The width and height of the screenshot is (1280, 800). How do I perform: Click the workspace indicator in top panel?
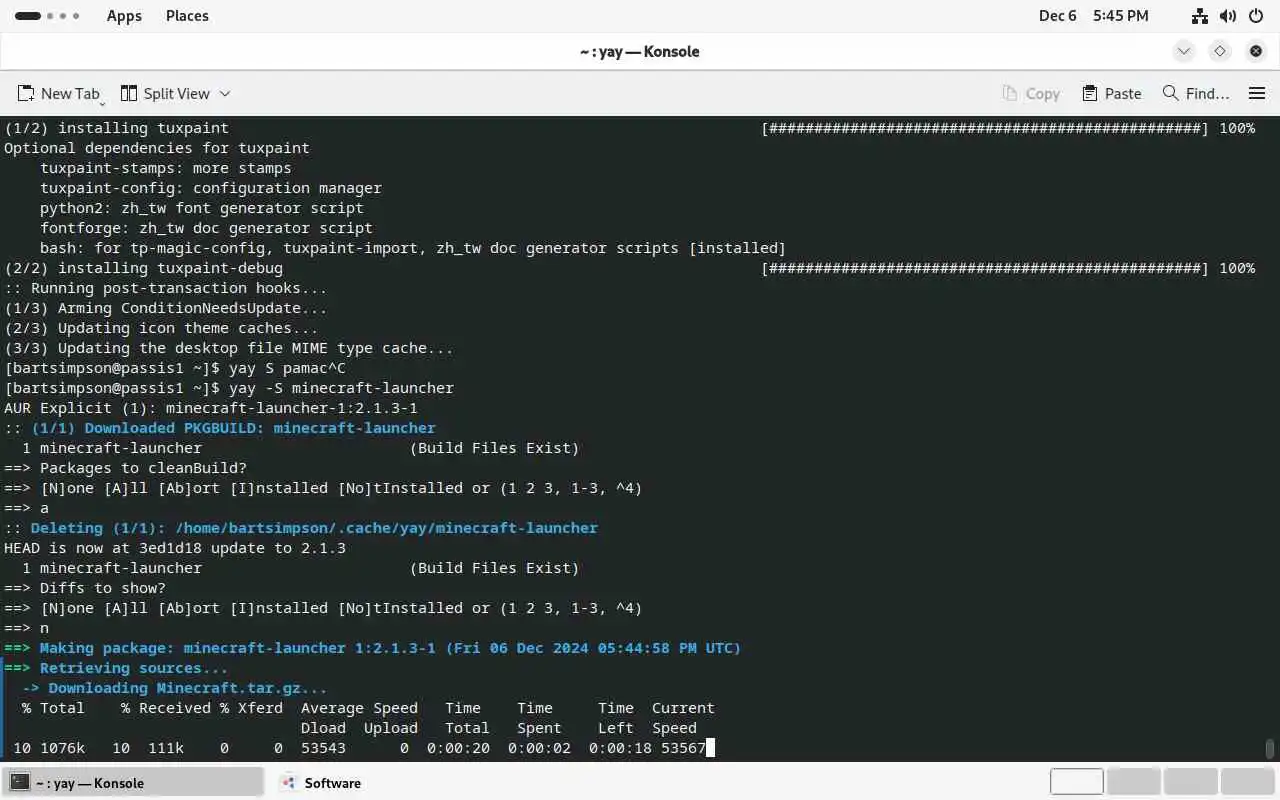pos(47,16)
